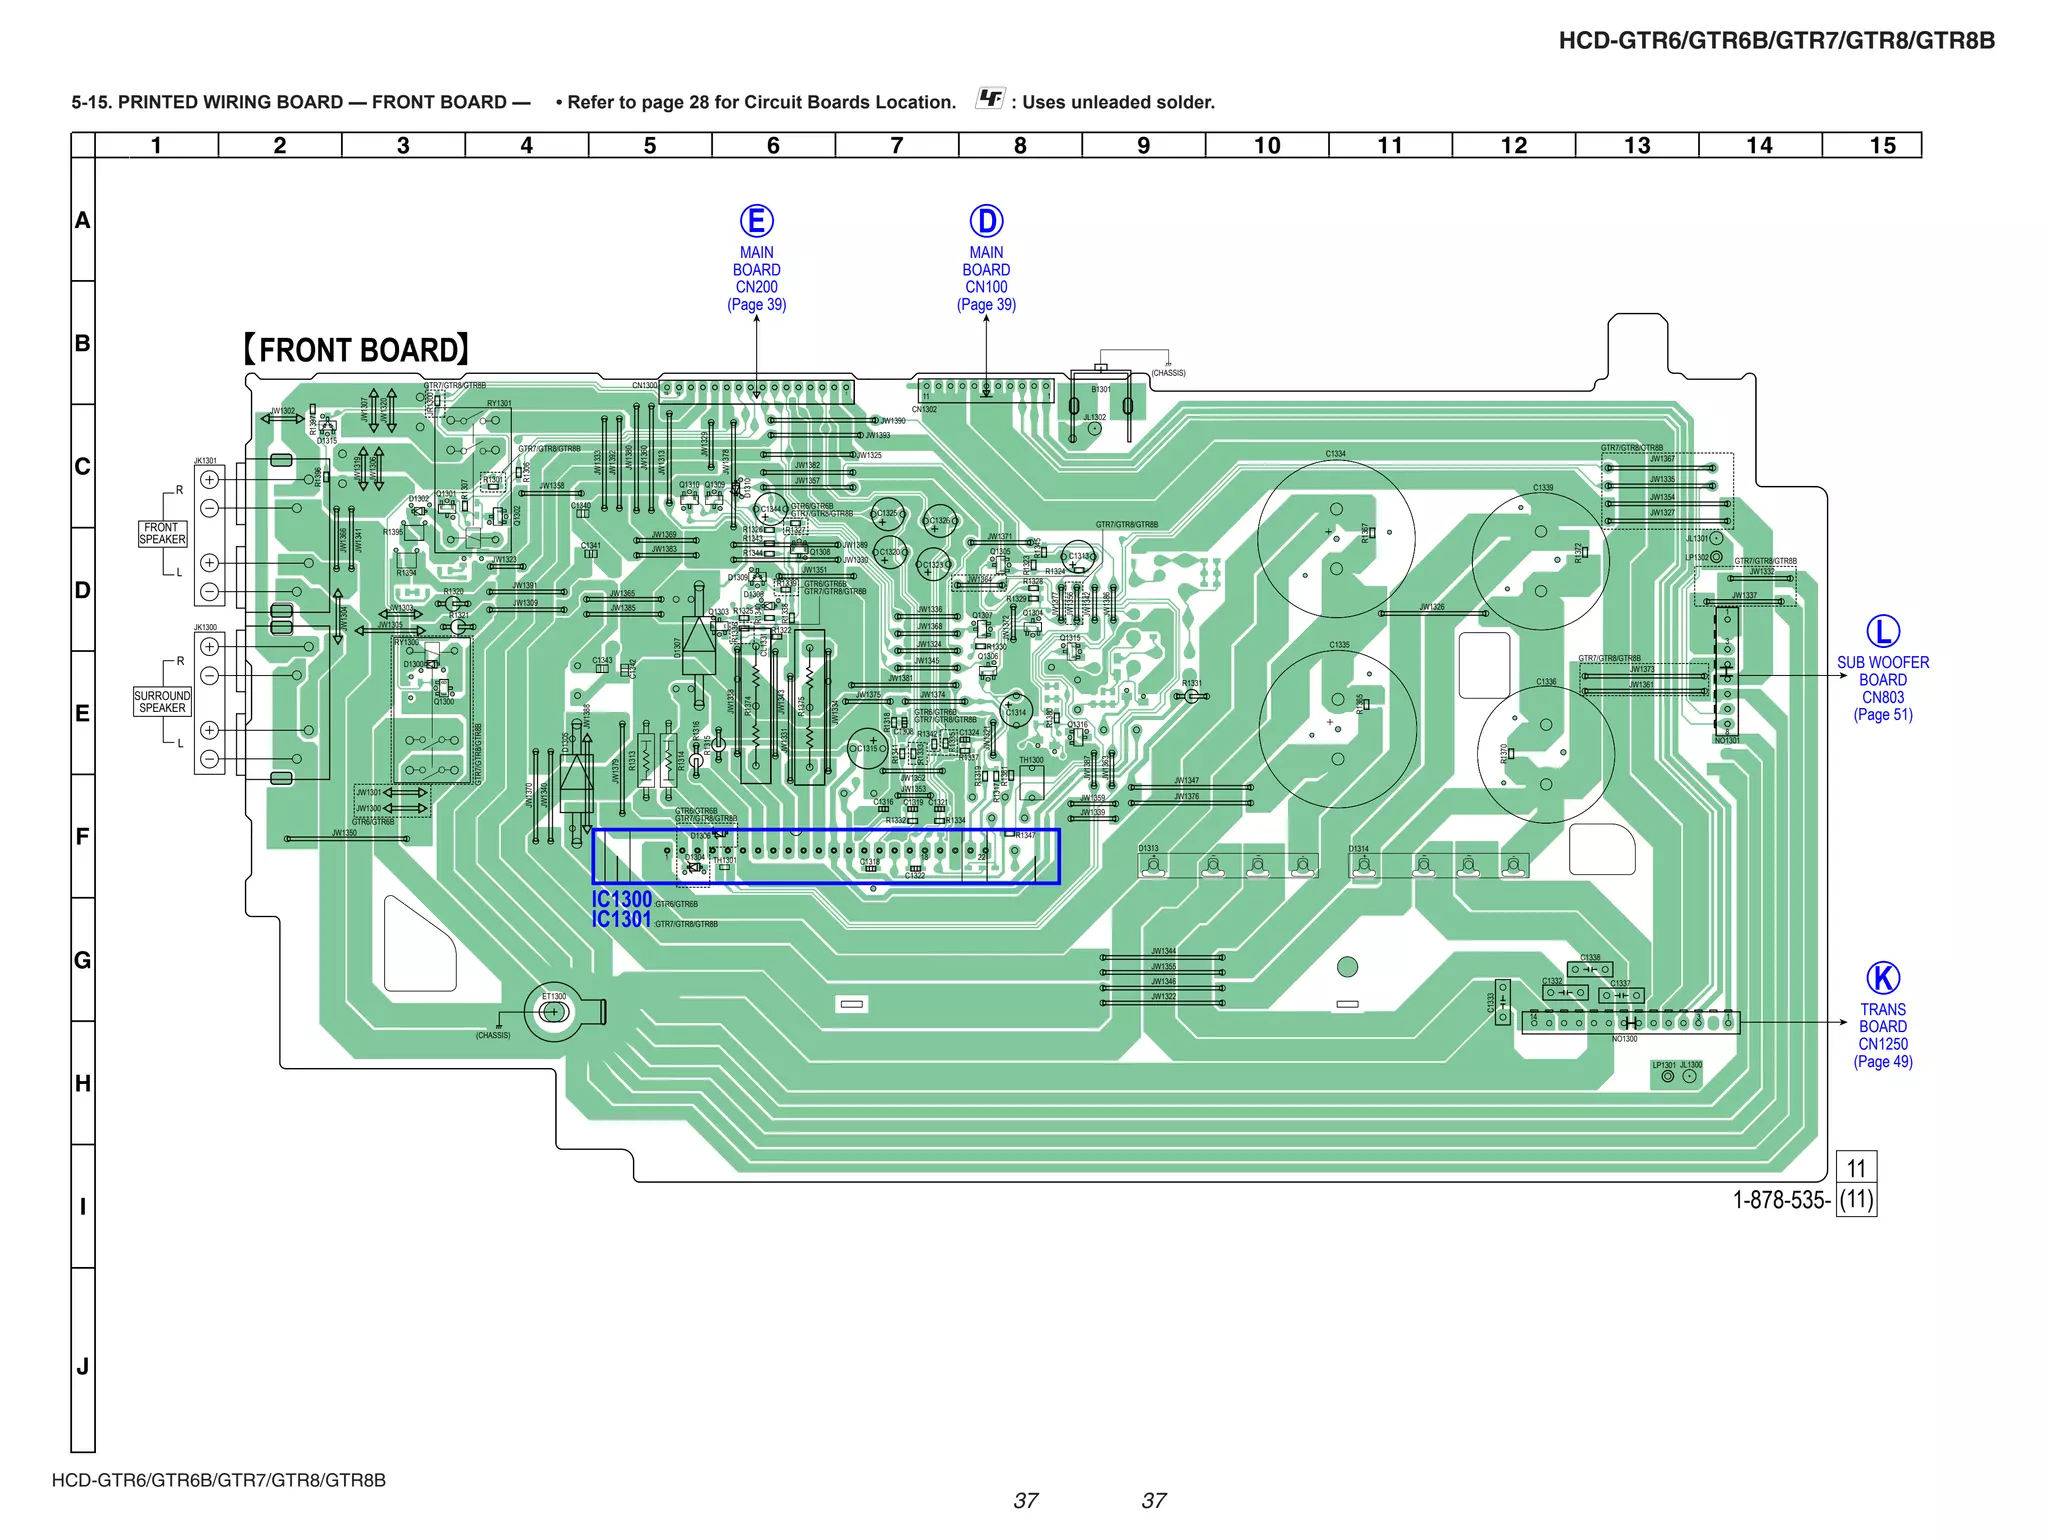Click the JW1347 jumper wire label
The height and width of the screenshot is (1540, 2048).
(1187, 780)
